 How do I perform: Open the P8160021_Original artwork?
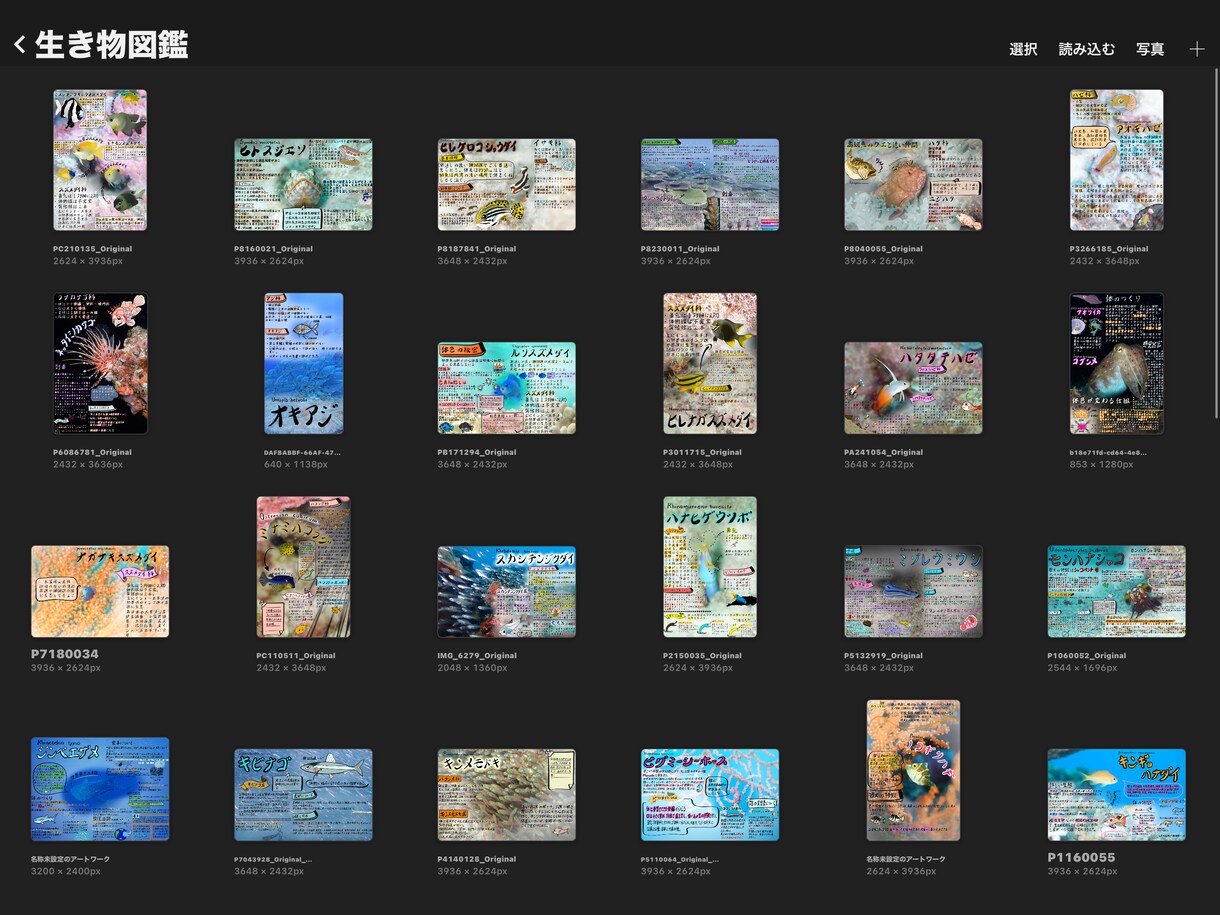click(x=303, y=185)
